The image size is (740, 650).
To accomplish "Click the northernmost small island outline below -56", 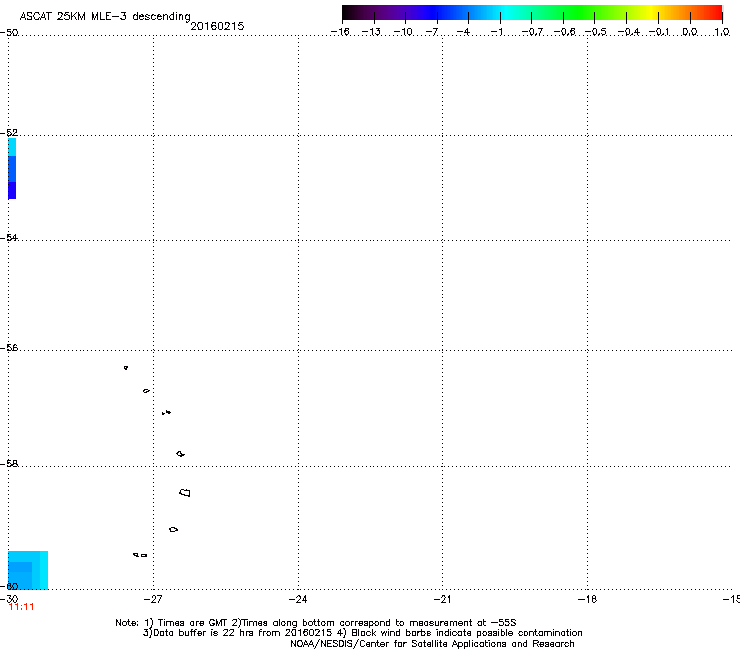I will [x=126, y=367].
